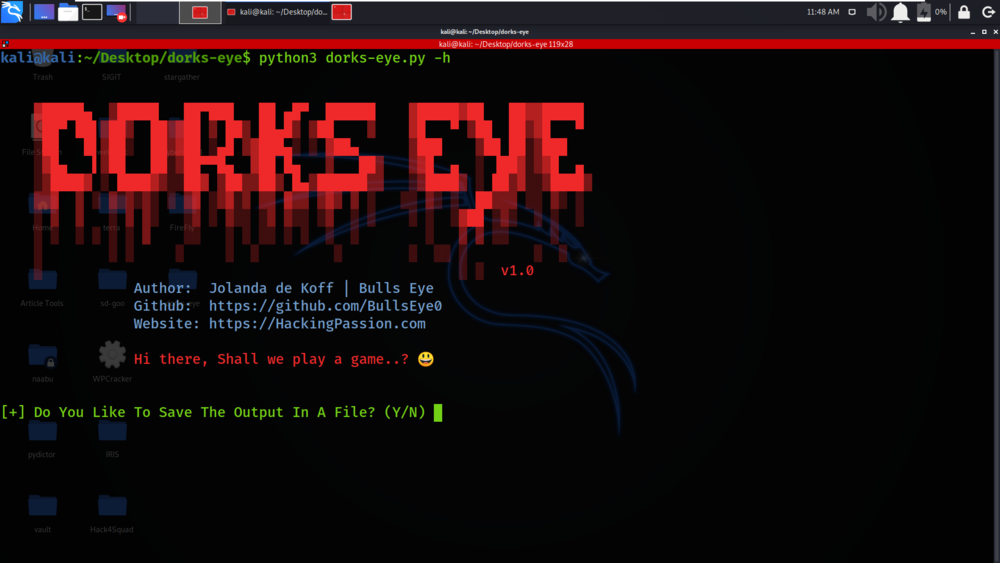Viewport: 1000px width, 563px height.
Task: Click the smiley emoji after game prompt
Action: (x=426, y=359)
